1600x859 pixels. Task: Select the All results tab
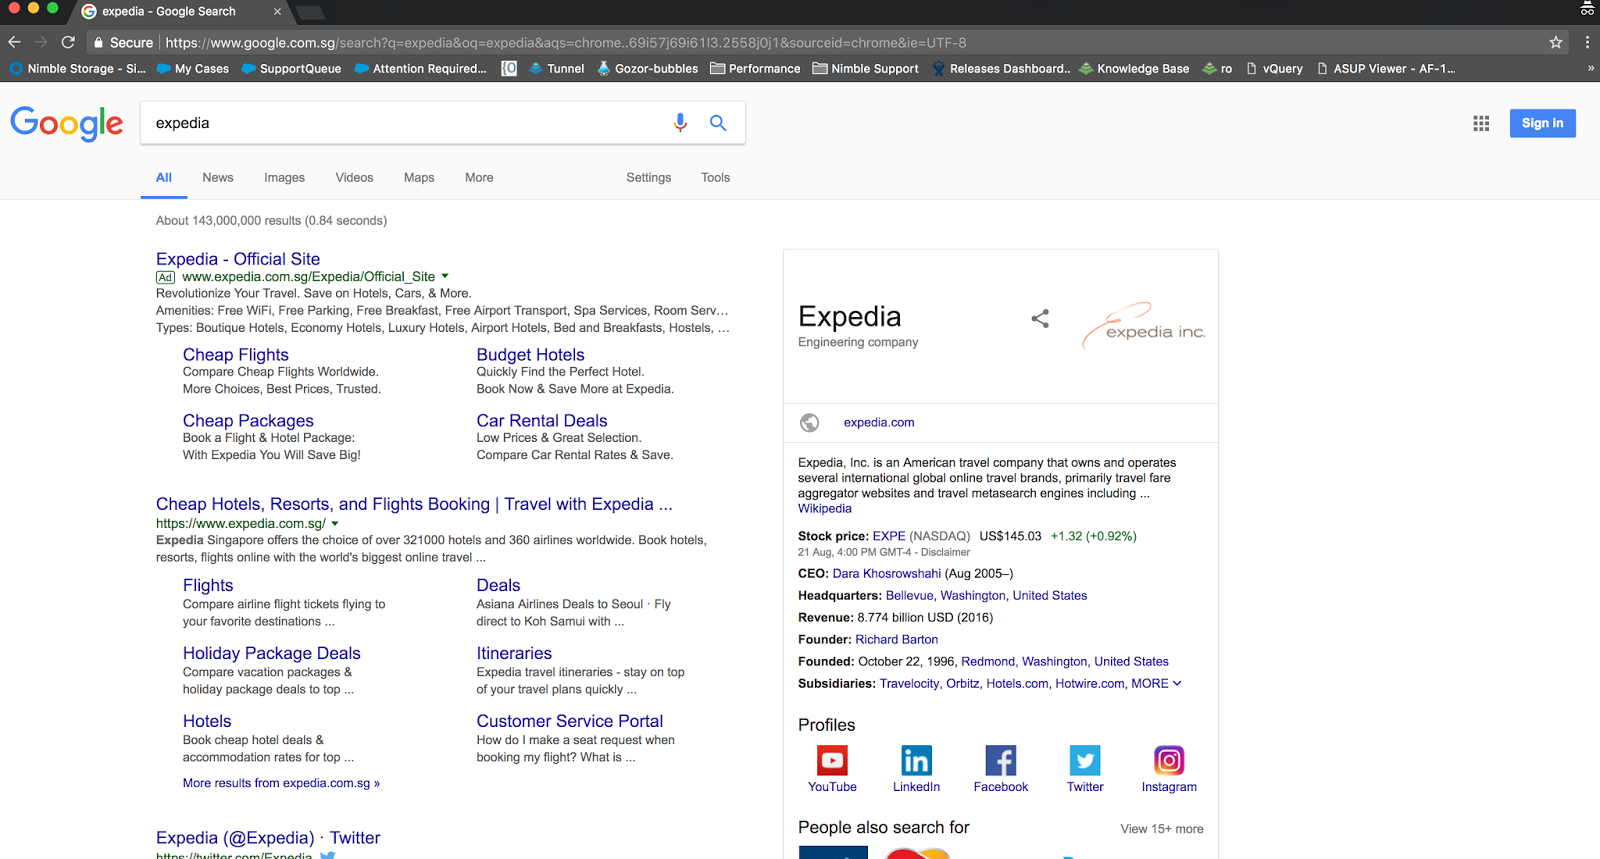click(x=164, y=178)
